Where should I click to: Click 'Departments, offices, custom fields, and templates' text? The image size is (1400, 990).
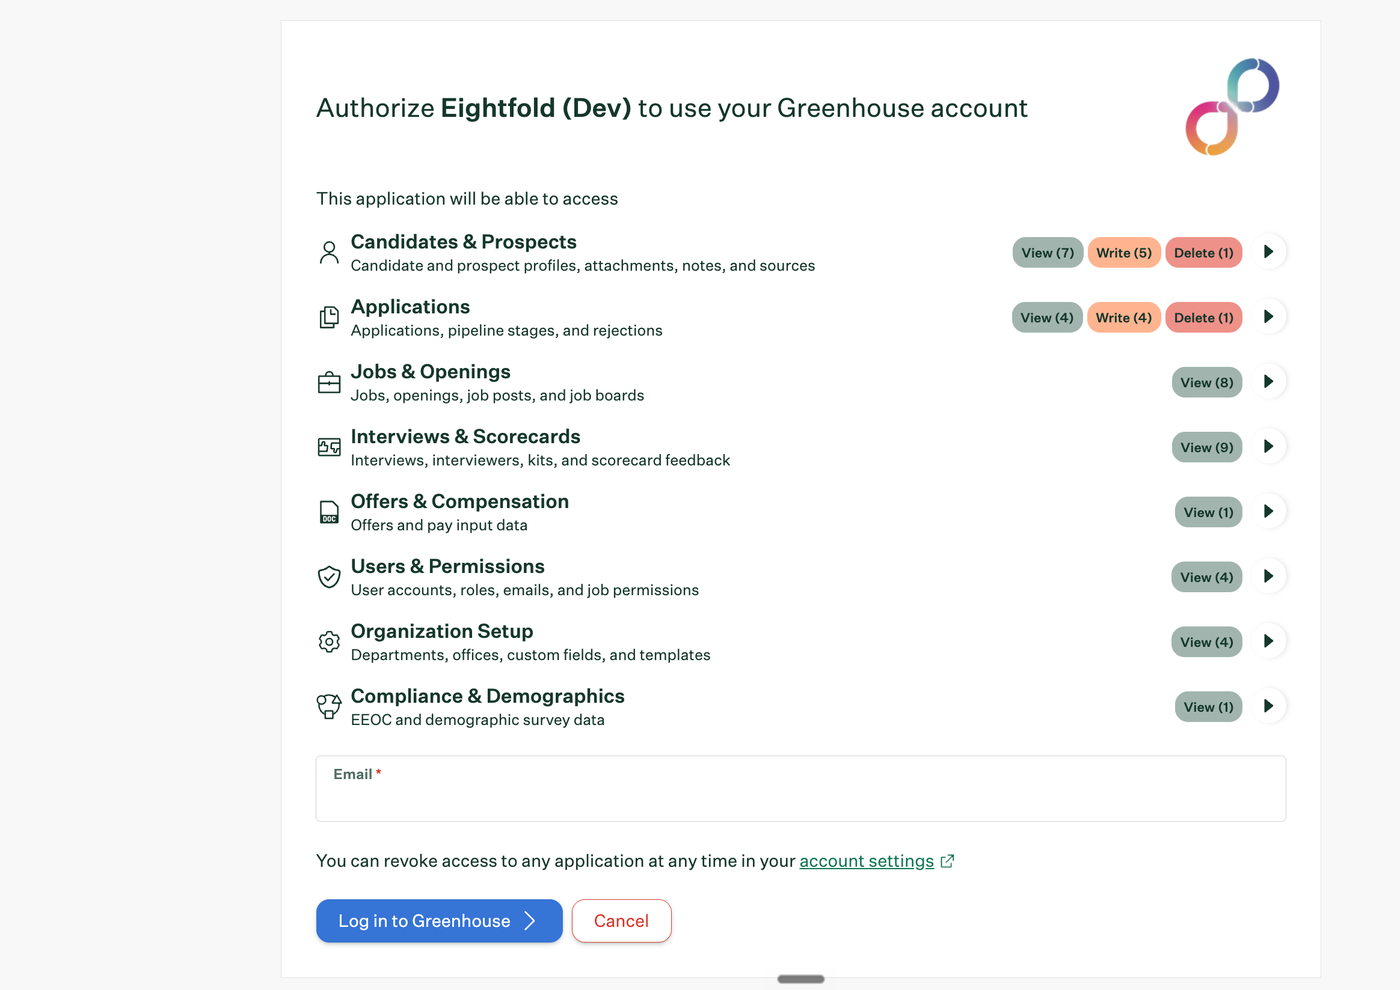531,655
